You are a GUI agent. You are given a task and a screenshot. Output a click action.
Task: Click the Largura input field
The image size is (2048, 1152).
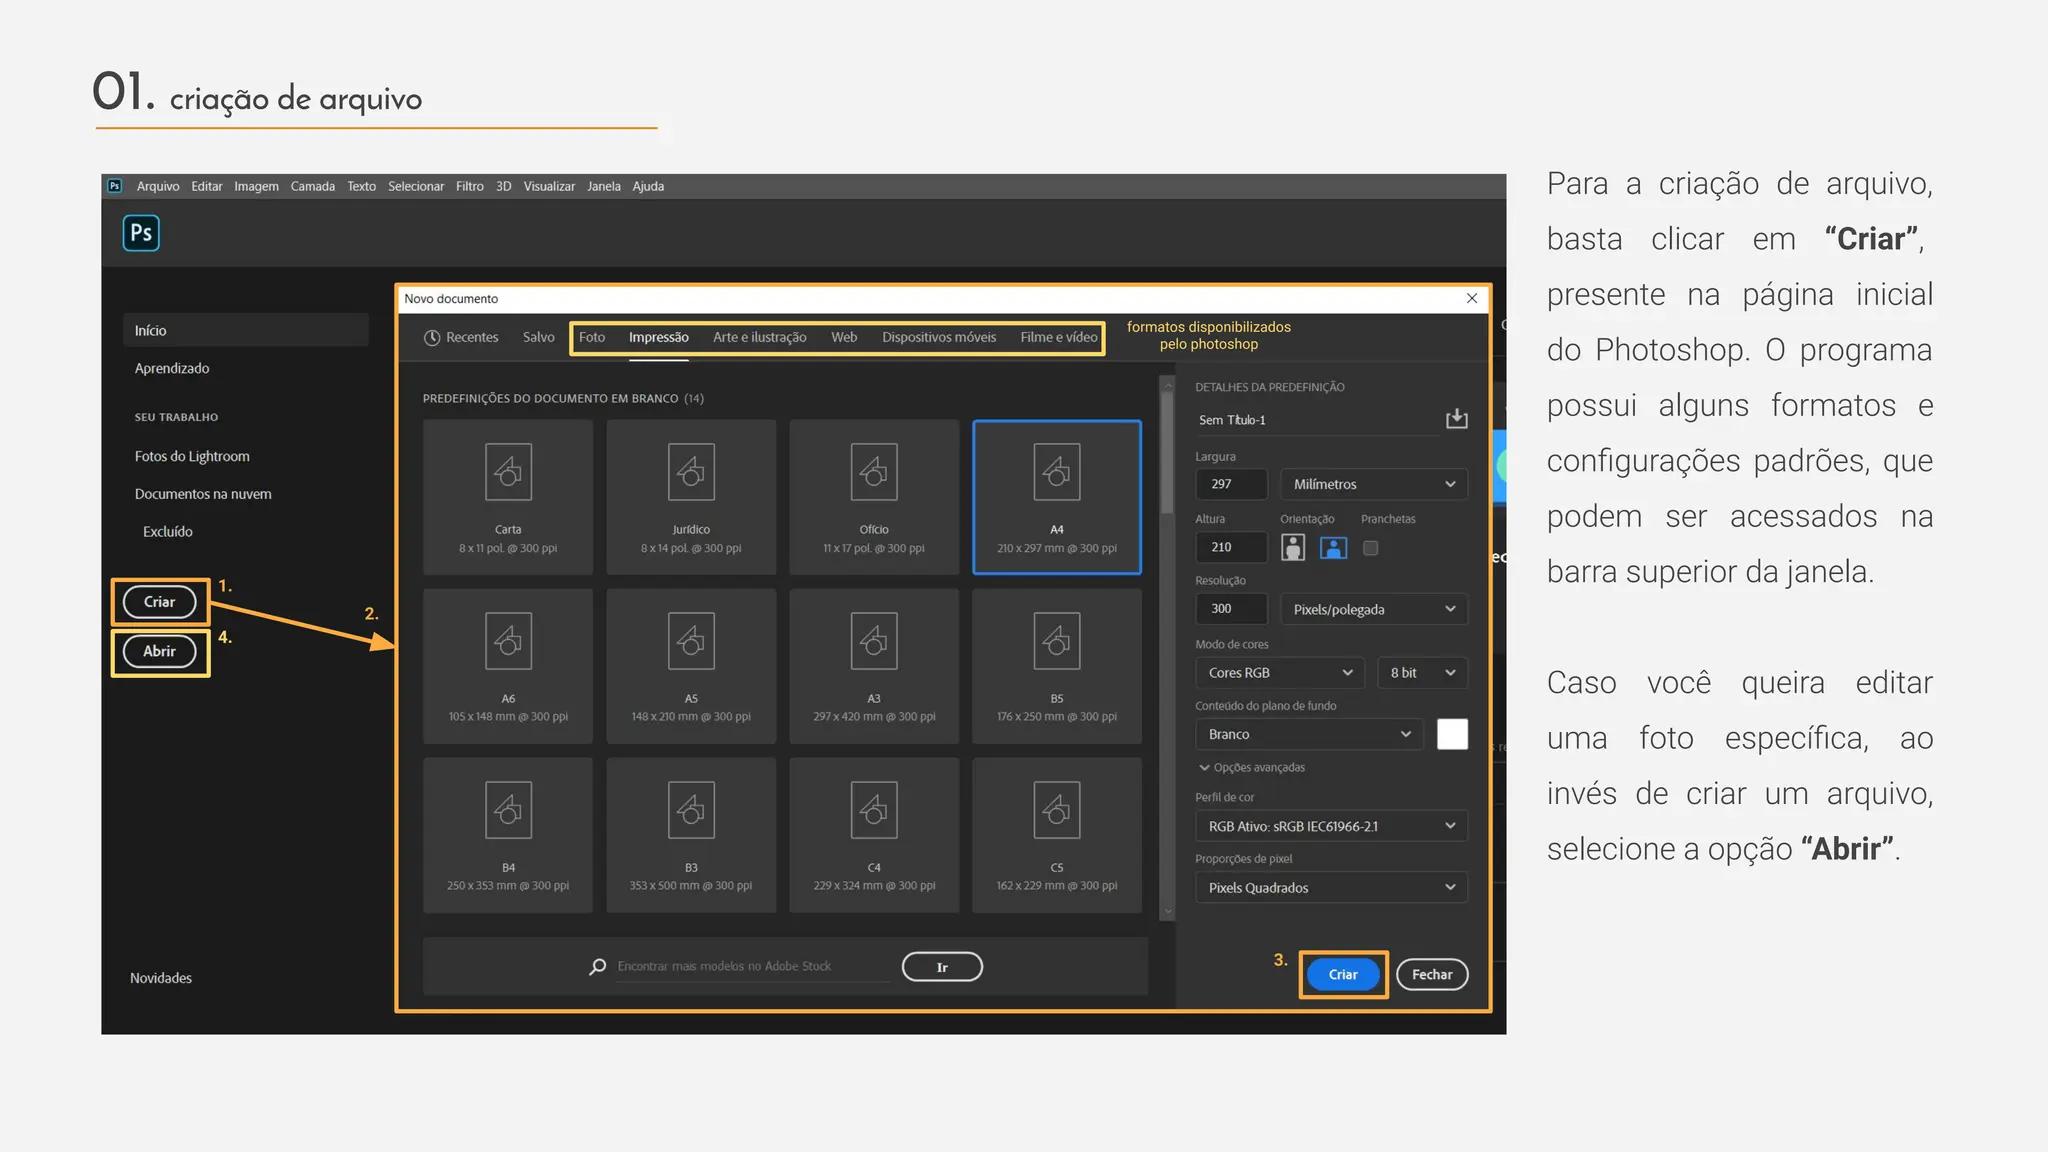(x=1231, y=484)
